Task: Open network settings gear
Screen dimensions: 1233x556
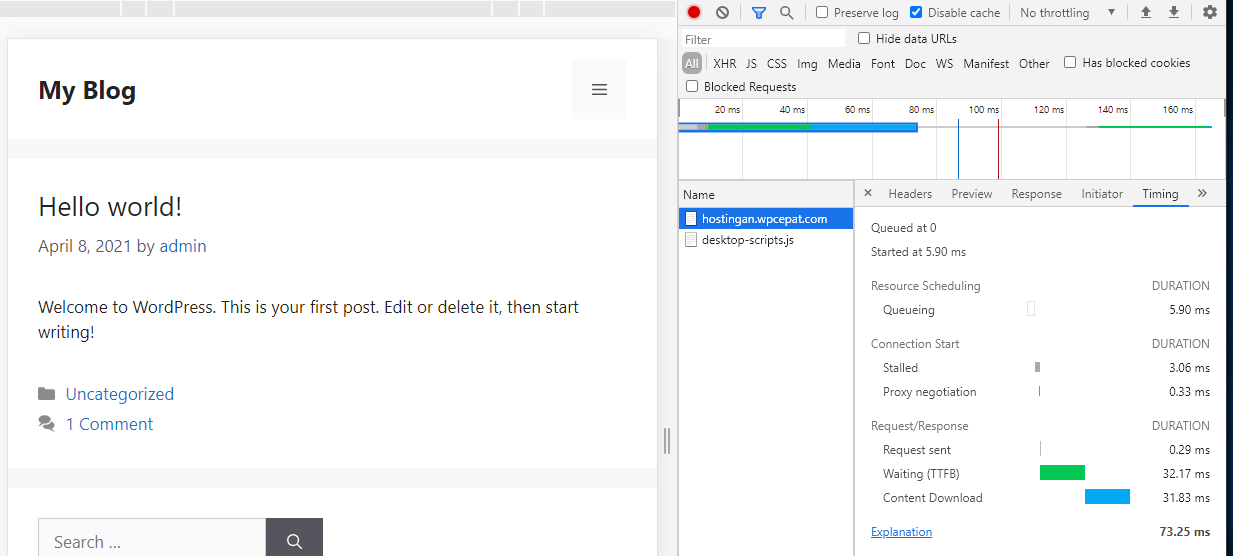Action: 1210,13
